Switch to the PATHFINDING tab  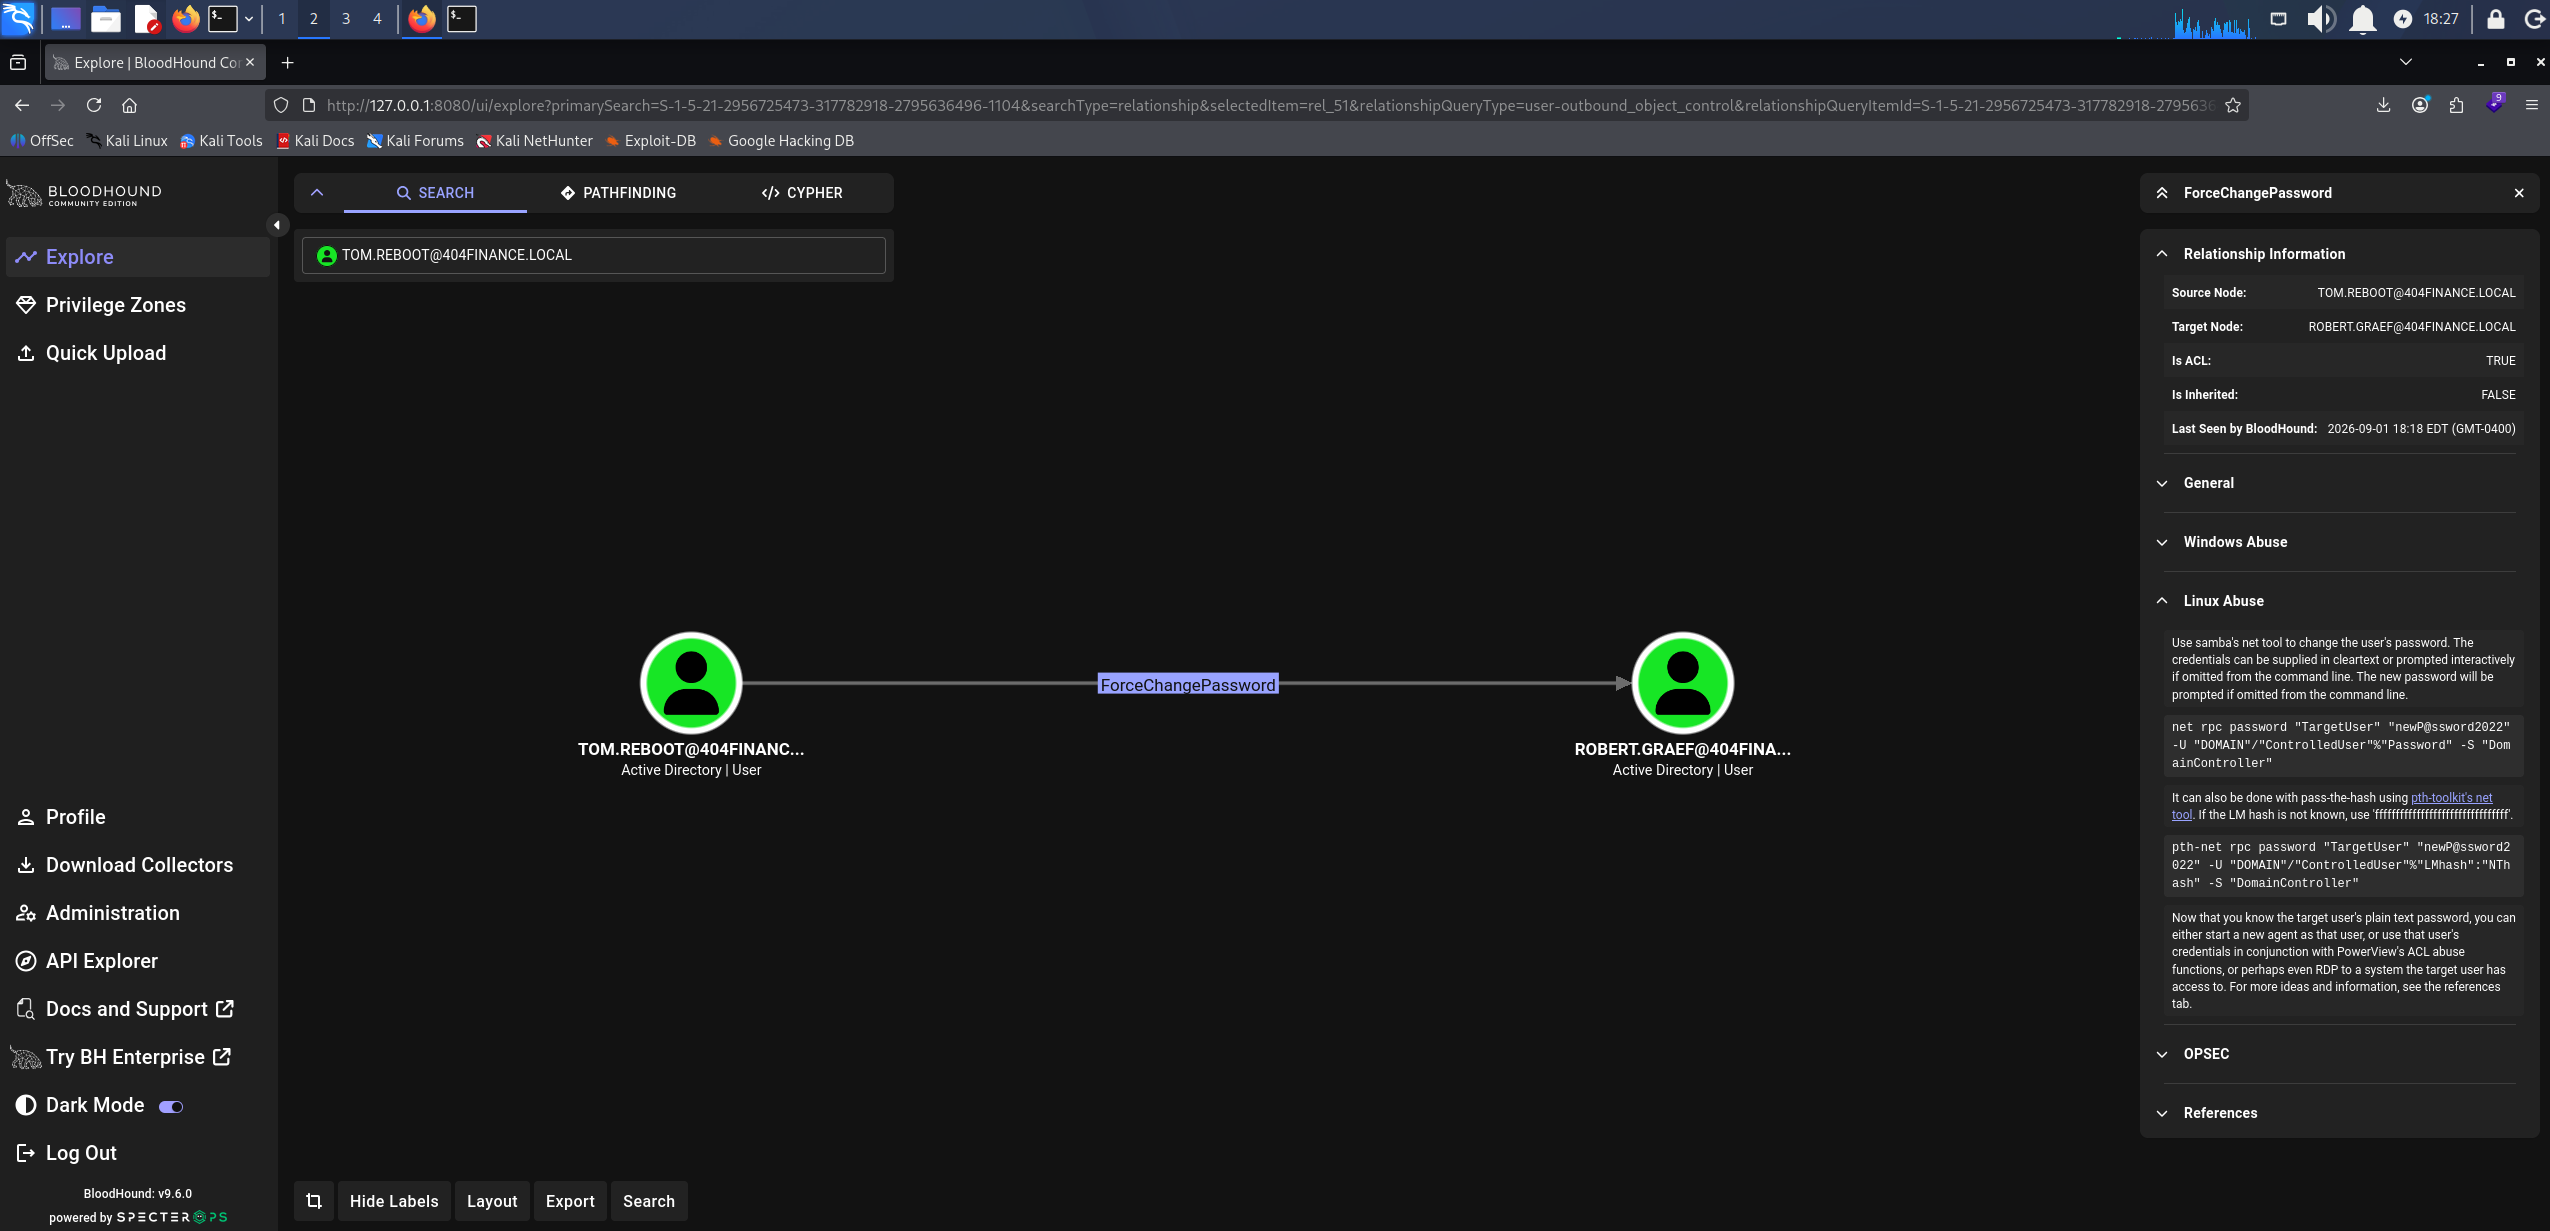[x=618, y=193]
